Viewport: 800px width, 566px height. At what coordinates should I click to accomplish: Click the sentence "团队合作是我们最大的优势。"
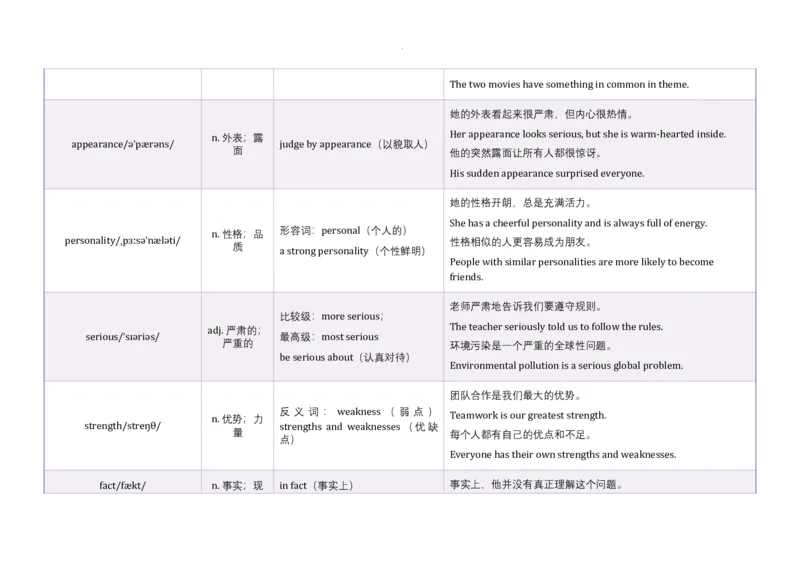point(516,396)
